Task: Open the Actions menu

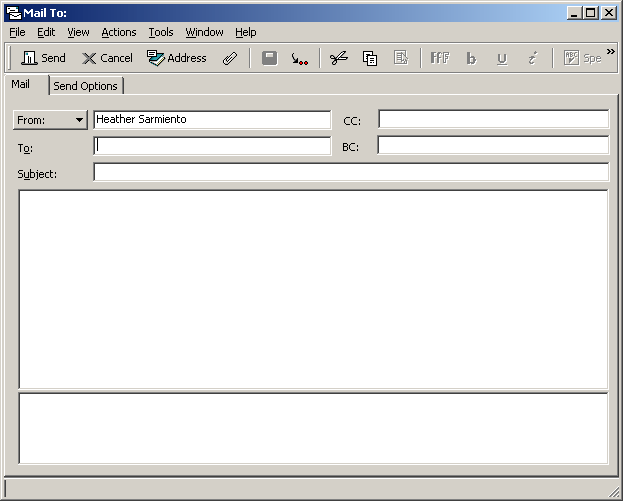Action: pyautogui.click(x=119, y=32)
